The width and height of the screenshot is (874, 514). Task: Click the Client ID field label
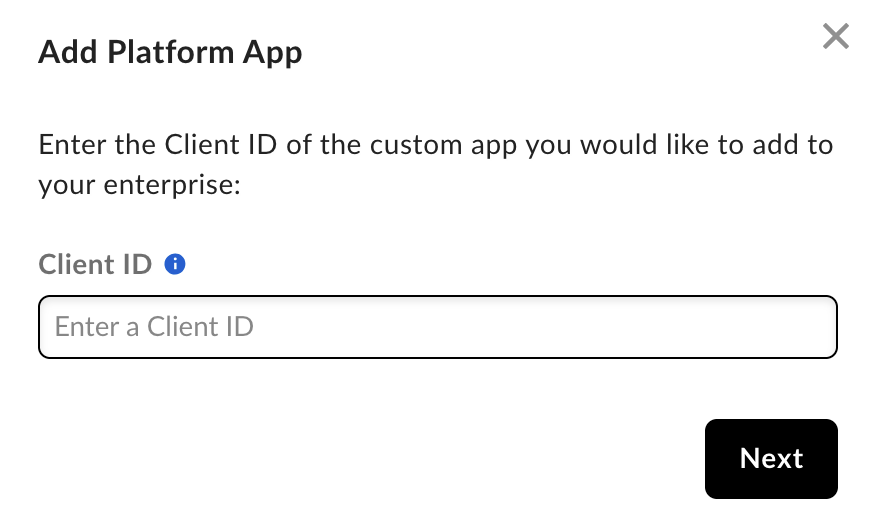[x=95, y=265]
